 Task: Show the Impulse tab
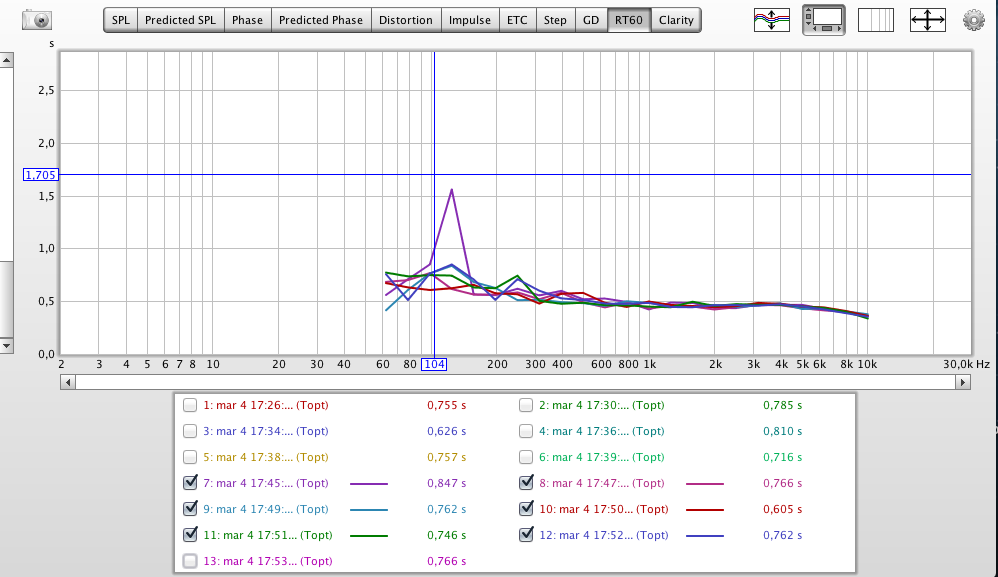coord(470,20)
